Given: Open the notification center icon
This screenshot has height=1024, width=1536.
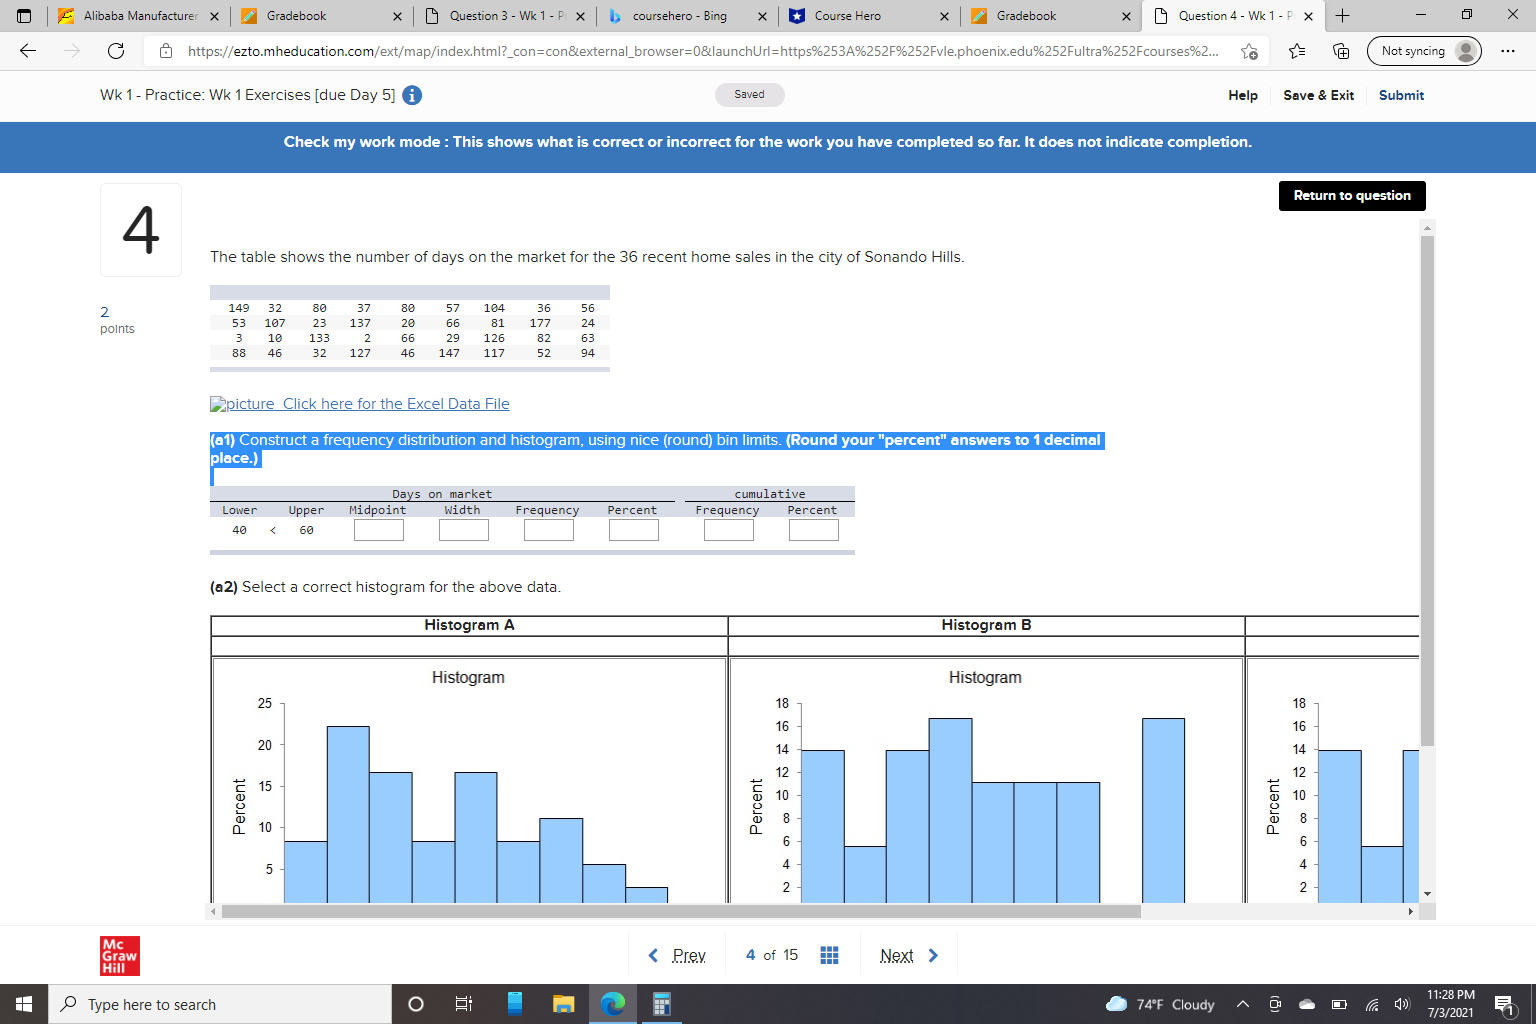Looking at the screenshot, I should click(1504, 1004).
